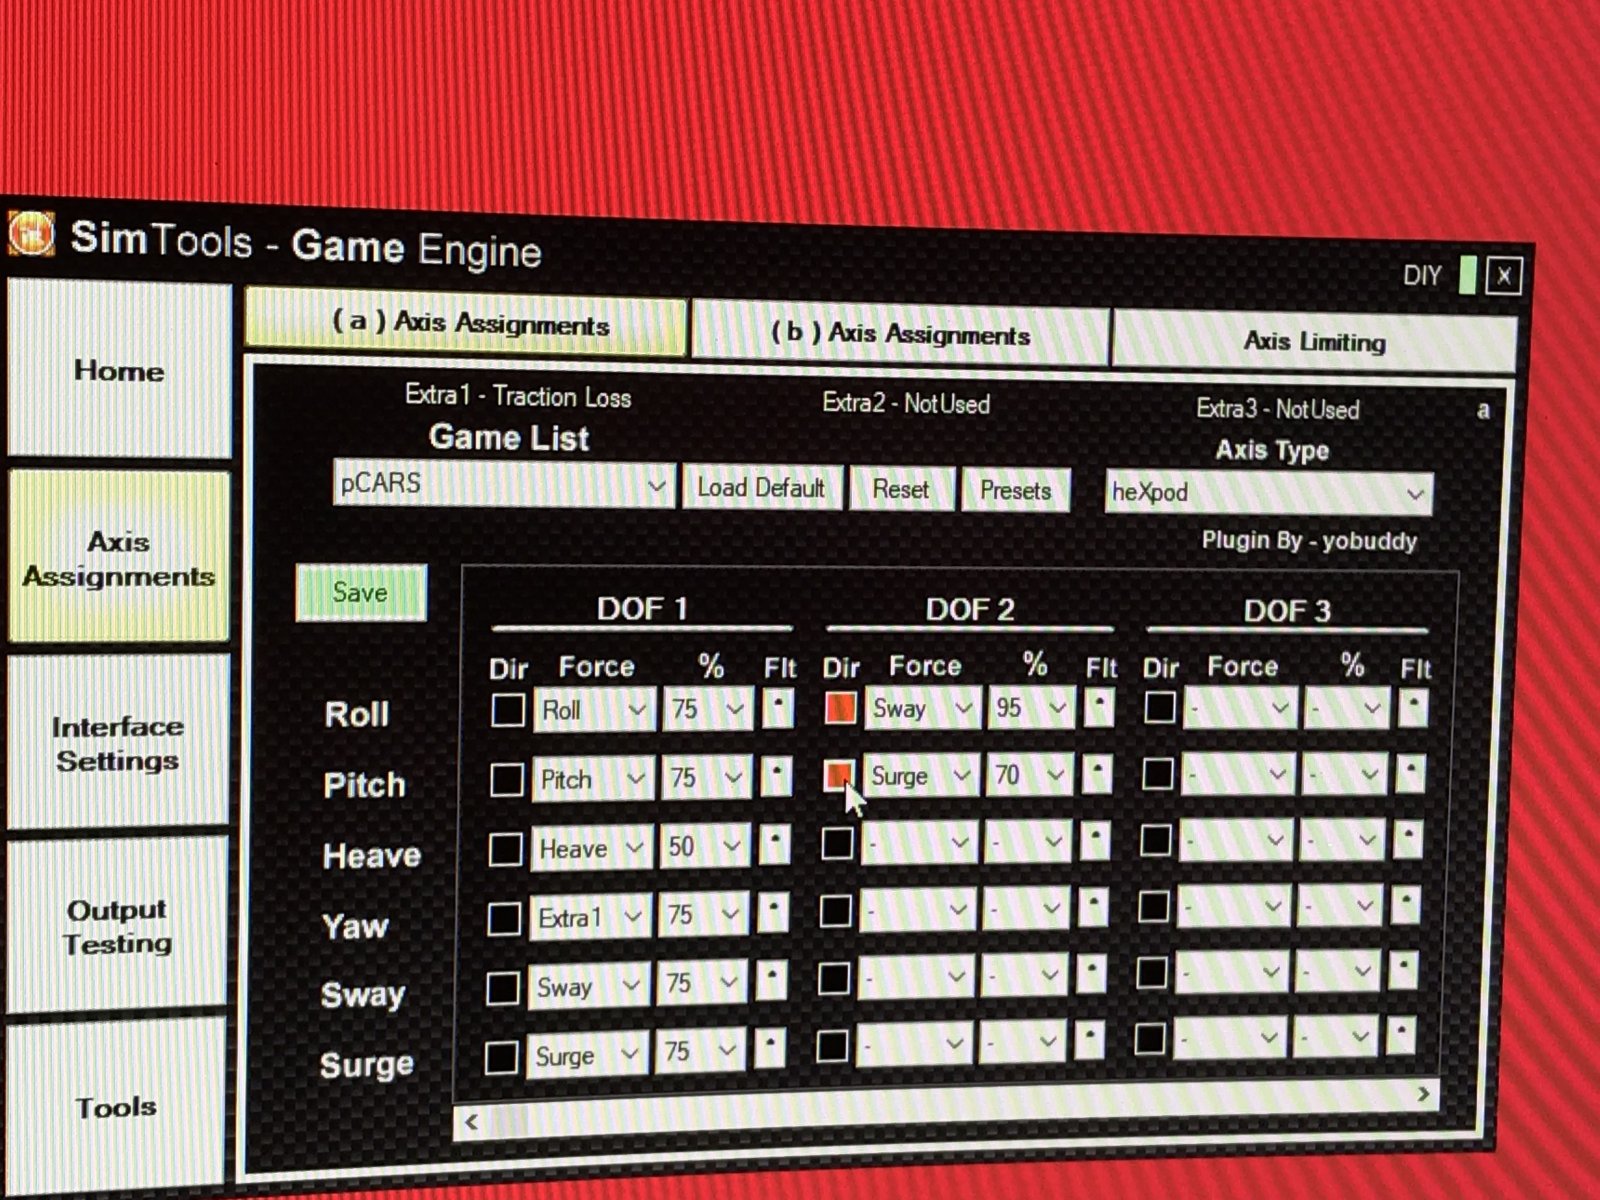Open the Tools section
Image resolution: width=1600 pixels, height=1200 pixels.
(116, 1106)
